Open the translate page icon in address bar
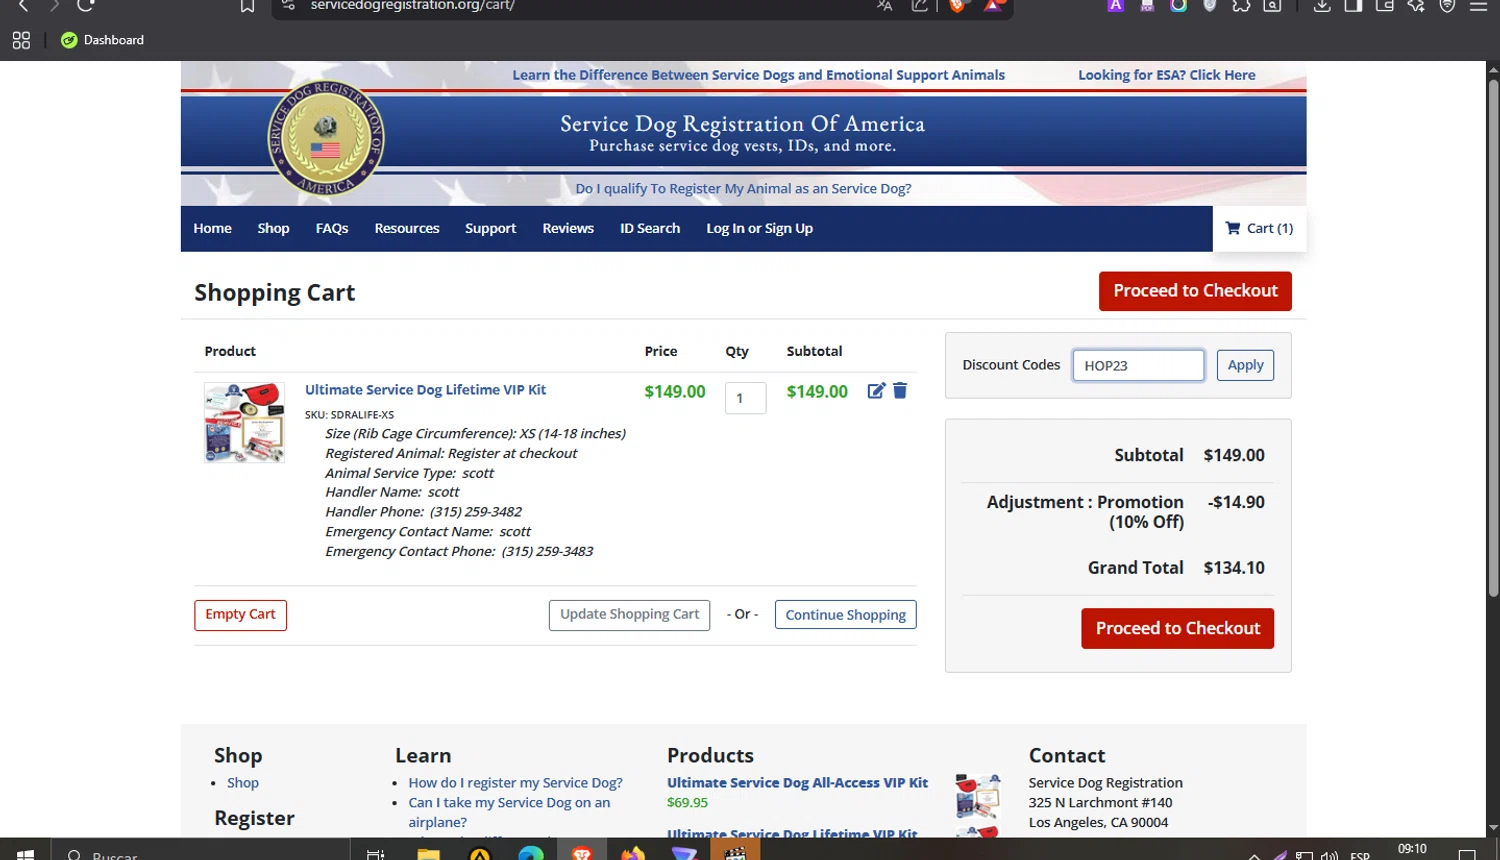Screen dimensions: 1500x860 pos(884,6)
